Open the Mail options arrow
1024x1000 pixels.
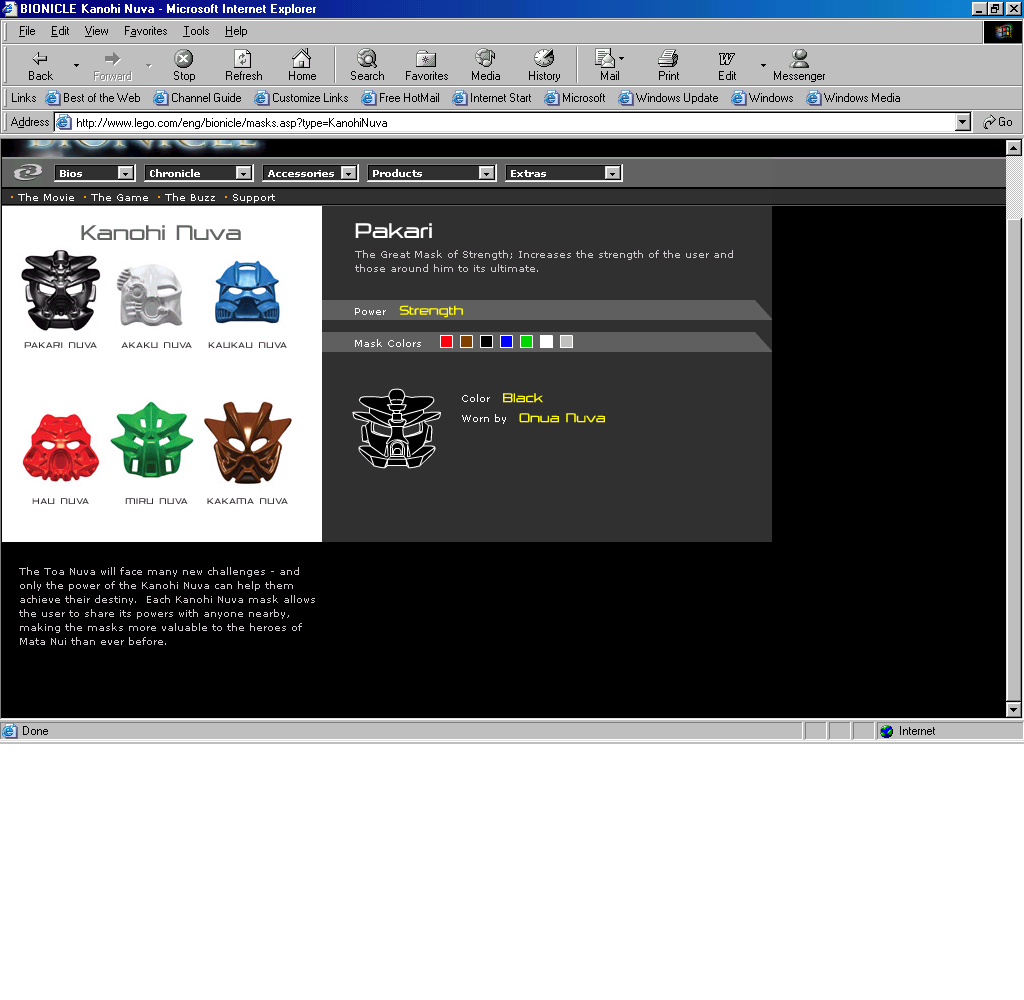[x=621, y=59]
